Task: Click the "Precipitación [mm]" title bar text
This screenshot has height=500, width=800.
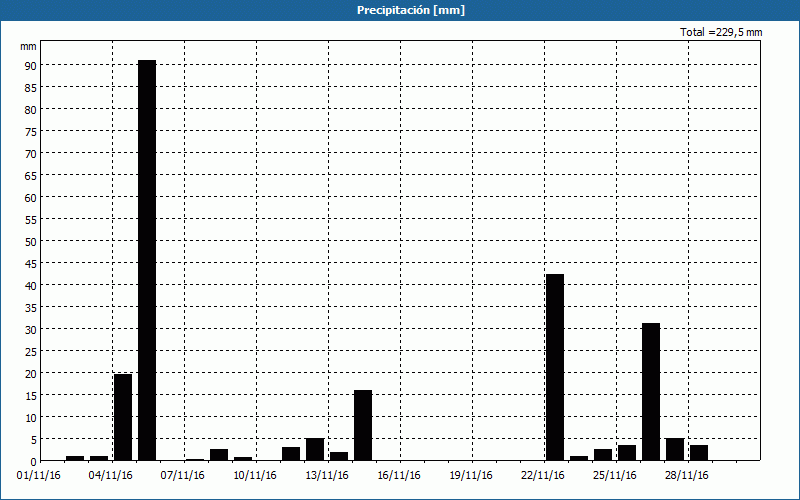Action: point(411,10)
